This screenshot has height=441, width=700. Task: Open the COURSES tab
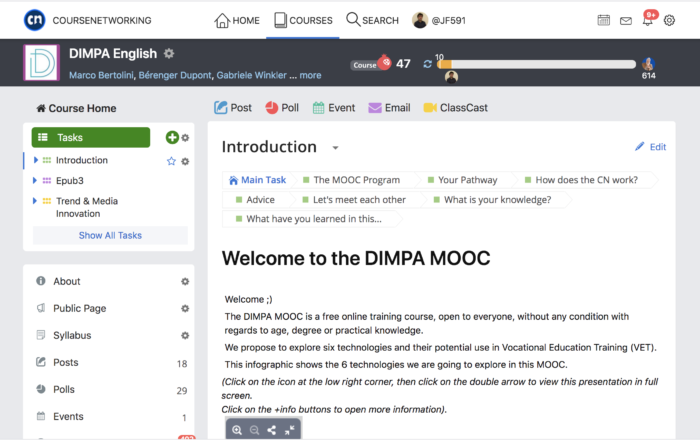coord(303,21)
